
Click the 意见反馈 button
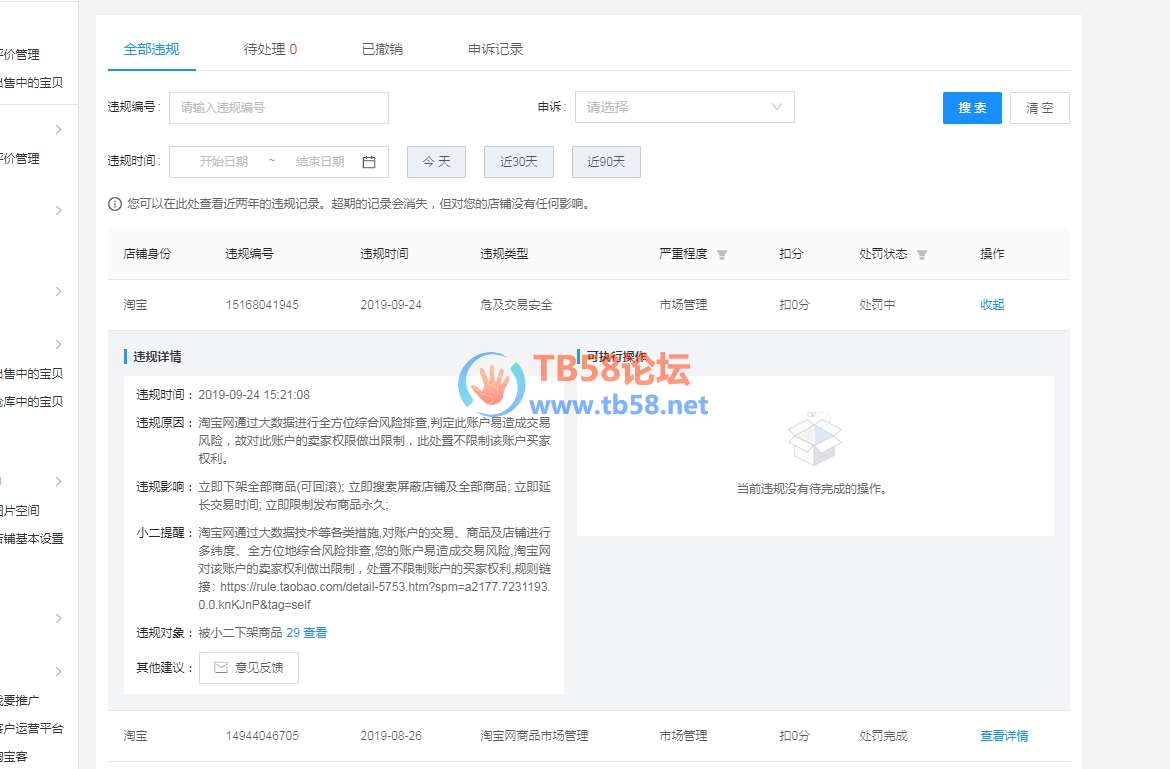point(248,668)
